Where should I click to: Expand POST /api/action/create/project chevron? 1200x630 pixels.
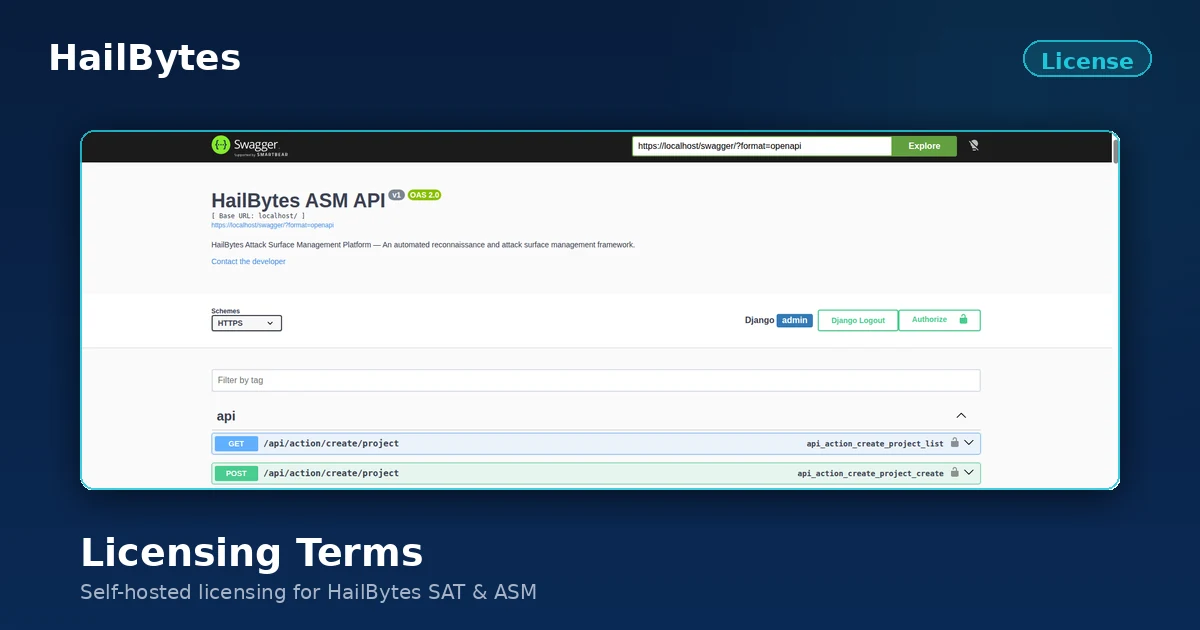[x=969, y=473]
